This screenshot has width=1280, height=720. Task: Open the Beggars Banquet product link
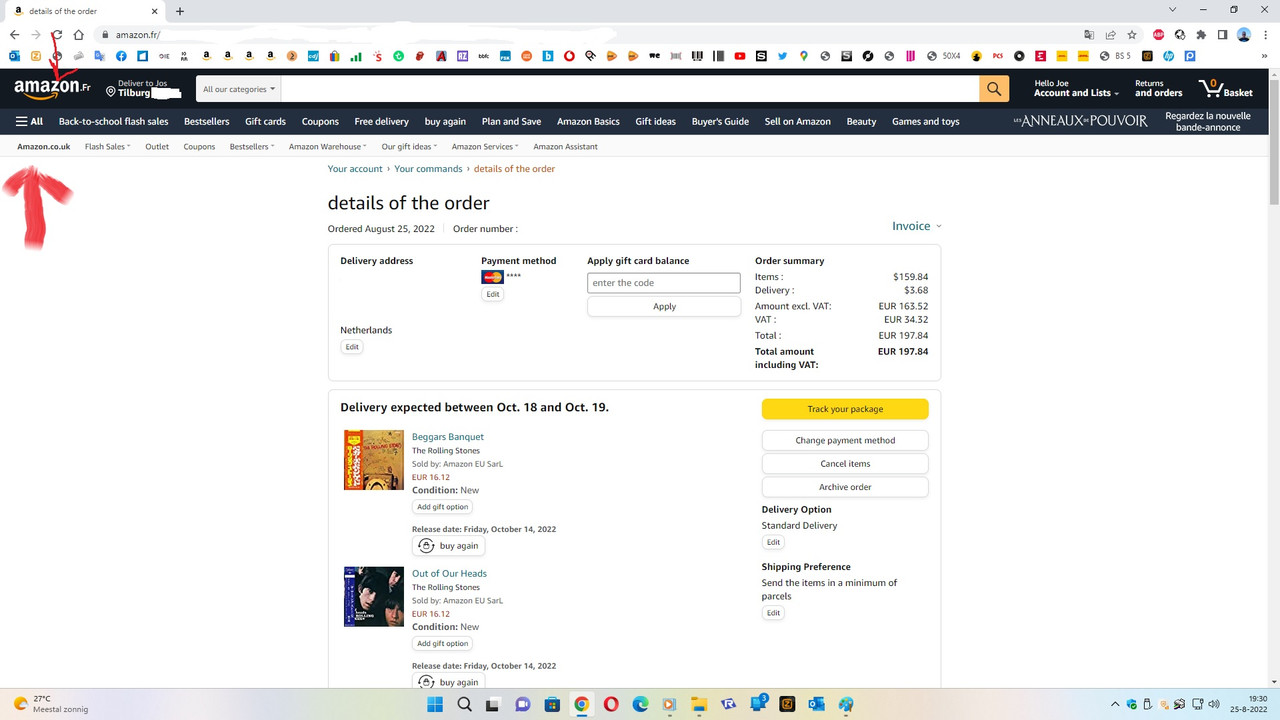pyautogui.click(x=448, y=437)
